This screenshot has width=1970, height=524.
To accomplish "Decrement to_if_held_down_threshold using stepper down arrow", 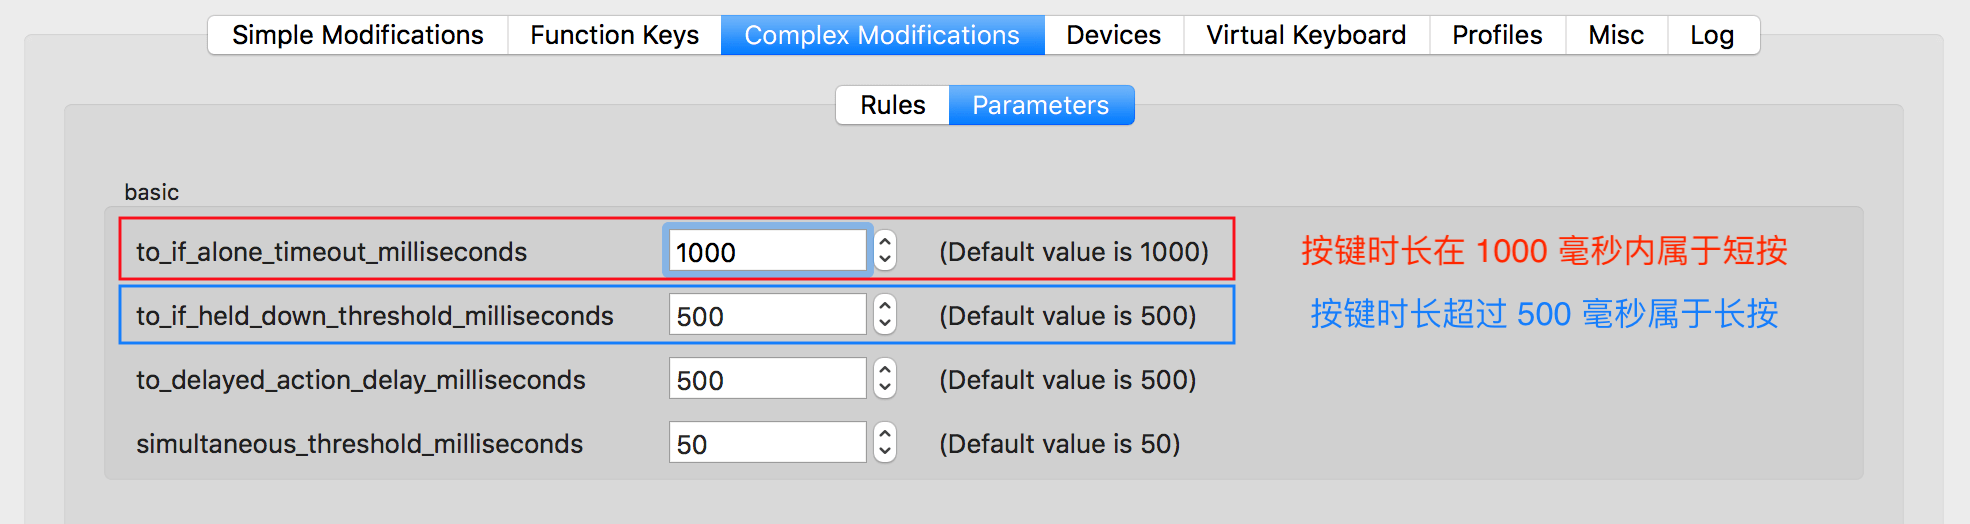I will [885, 324].
